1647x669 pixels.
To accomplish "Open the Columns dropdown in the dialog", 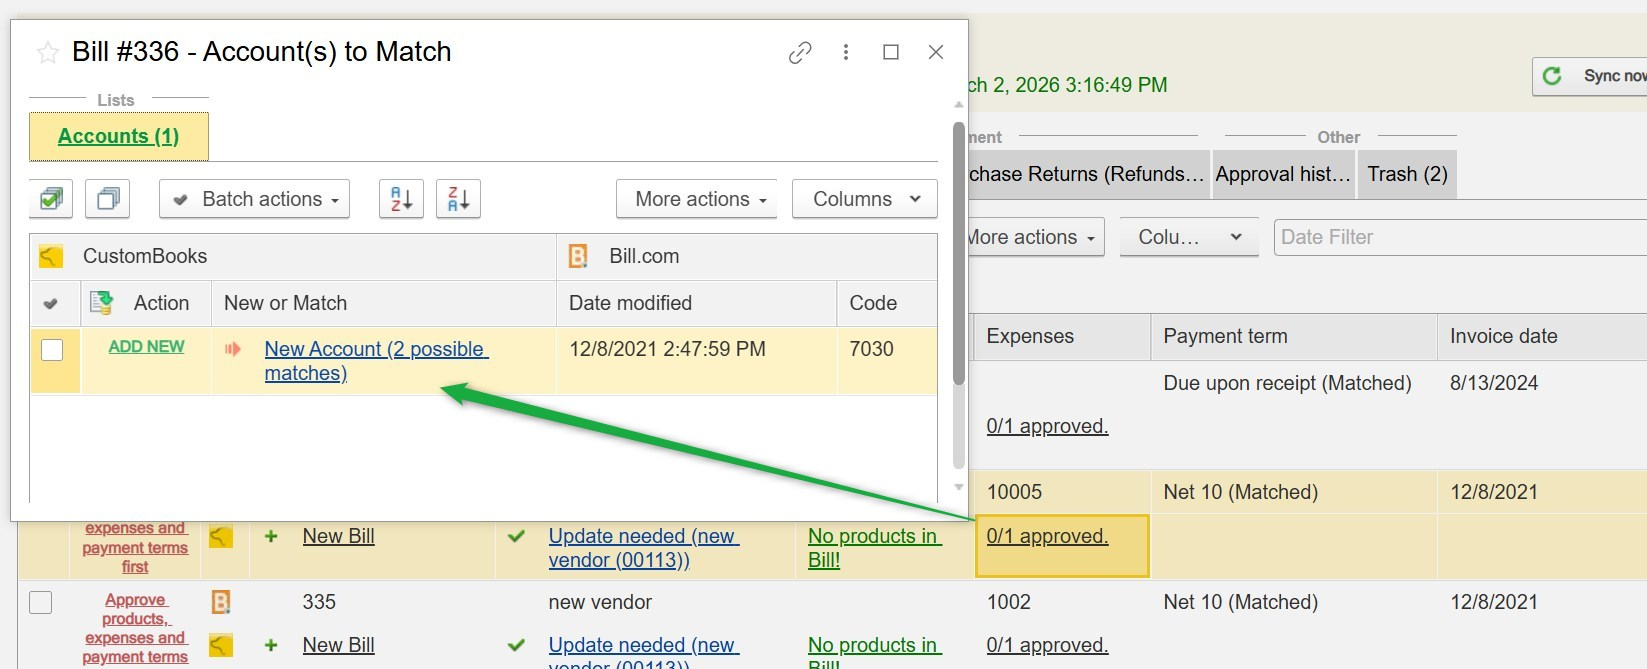I will coord(864,199).
